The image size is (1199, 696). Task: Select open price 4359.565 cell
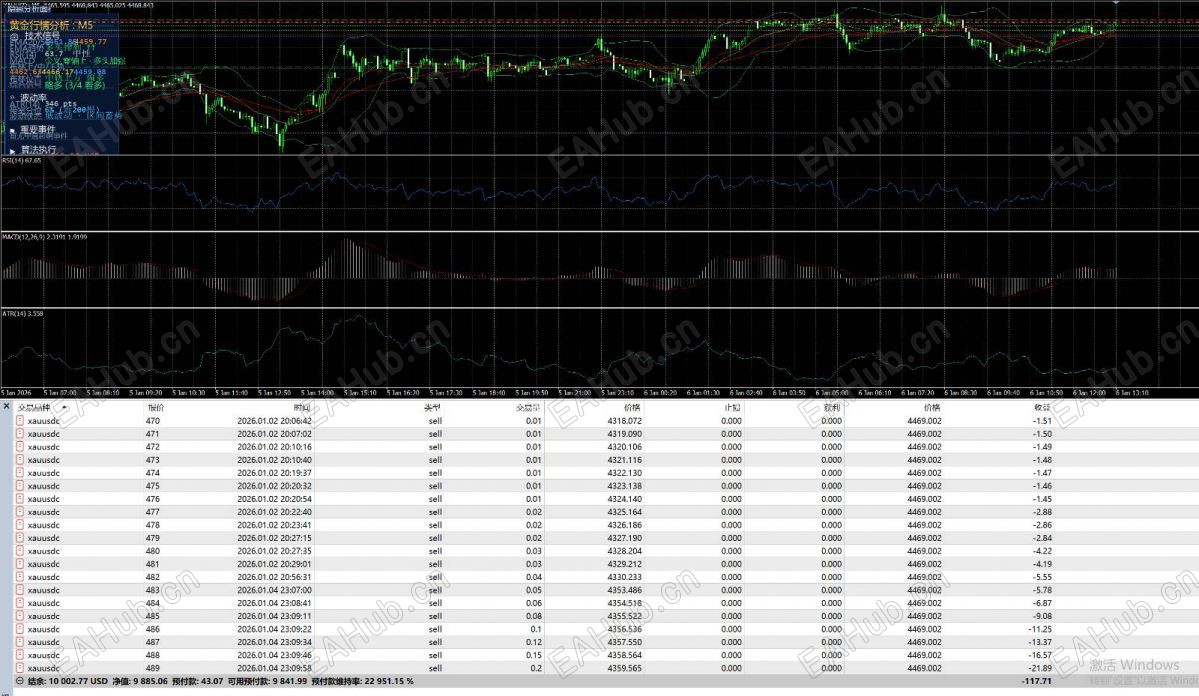click(x=625, y=668)
